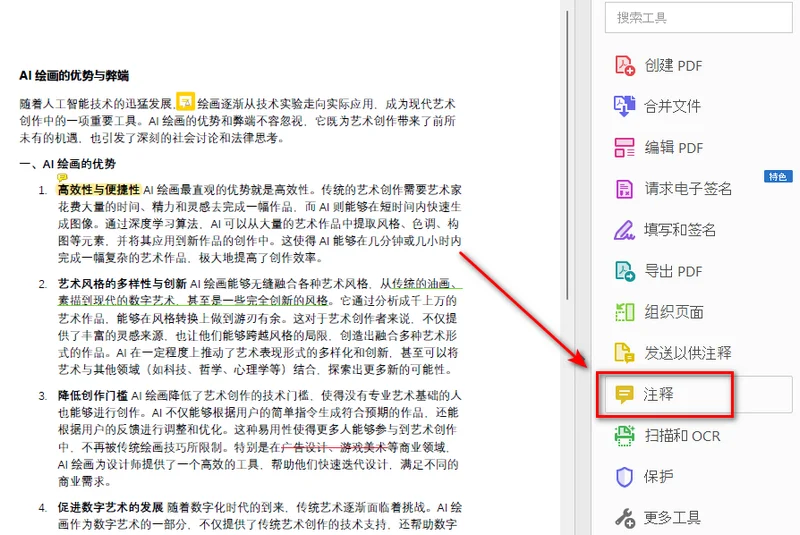Click the Protect (保护) shield icon
The image size is (800, 535).
(x=624, y=477)
